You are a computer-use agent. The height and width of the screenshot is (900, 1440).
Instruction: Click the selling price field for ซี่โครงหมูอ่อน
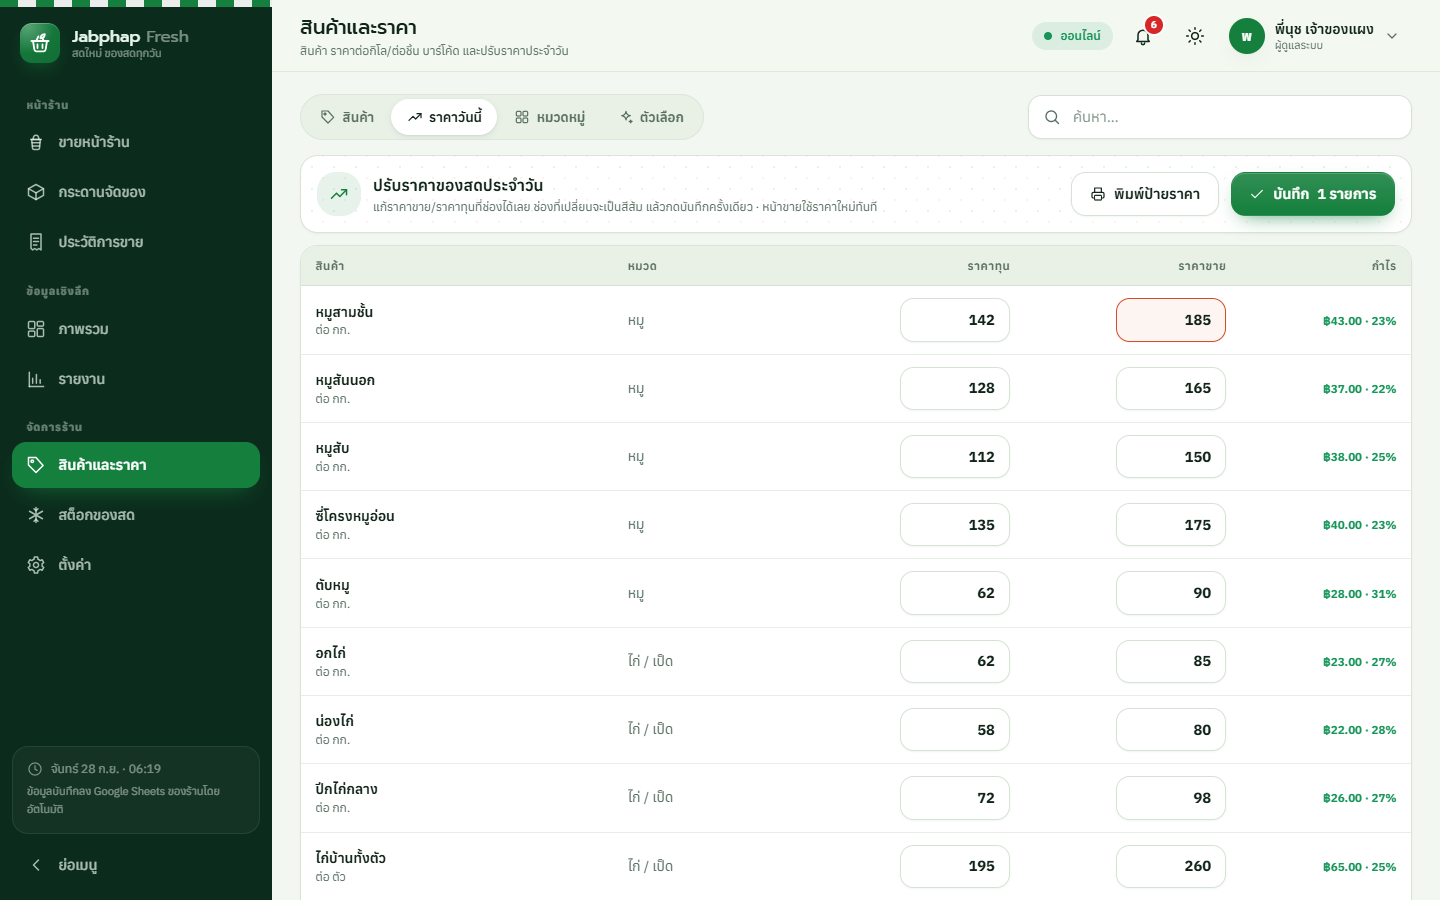[1171, 525]
